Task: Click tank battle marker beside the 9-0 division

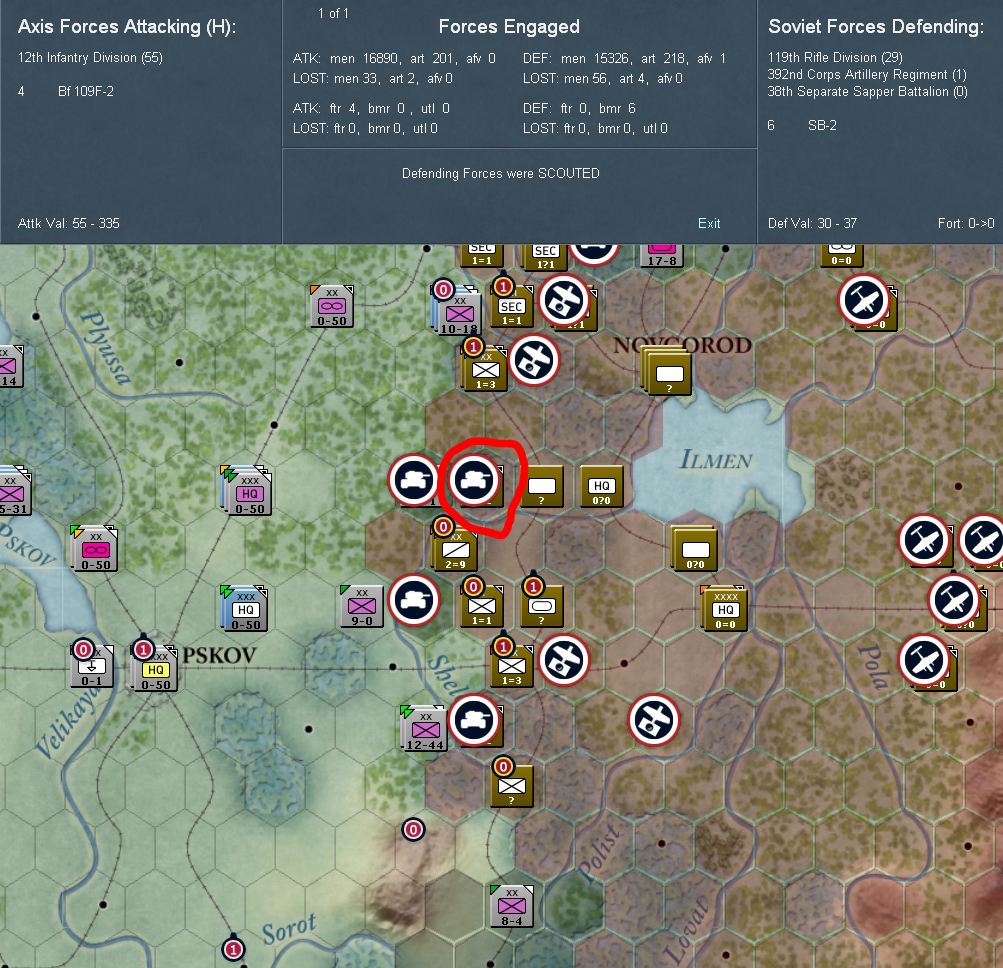Action: [x=414, y=600]
